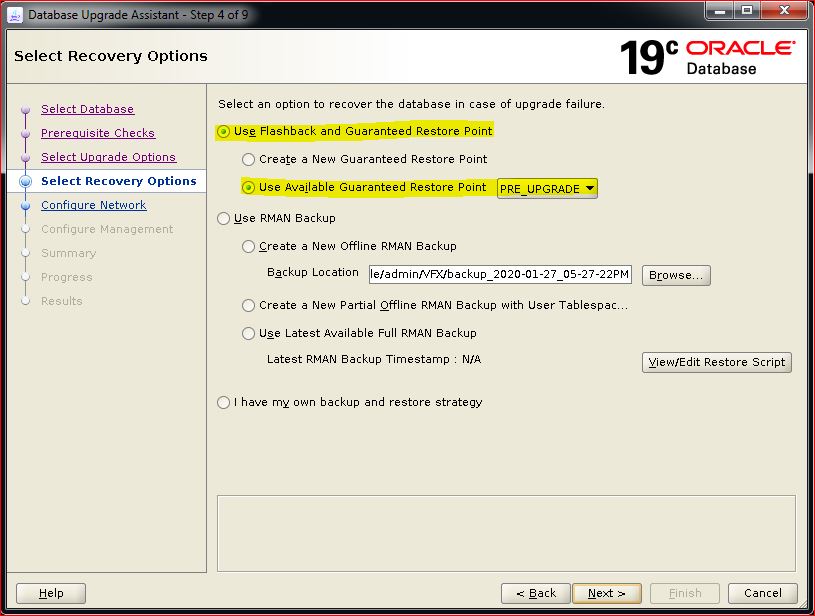Click View/Edit Restore Script button
The width and height of the screenshot is (815, 616).
pos(716,362)
